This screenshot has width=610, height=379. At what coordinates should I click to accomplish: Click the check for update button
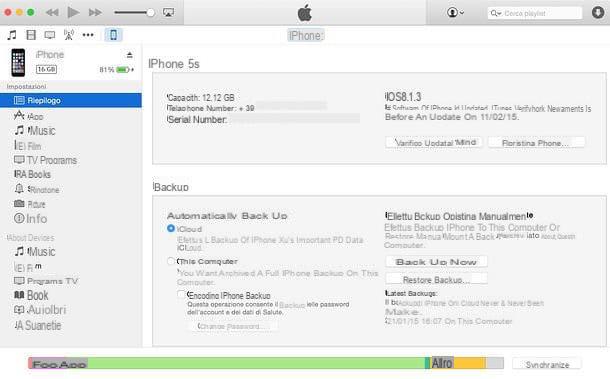point(434,143)
